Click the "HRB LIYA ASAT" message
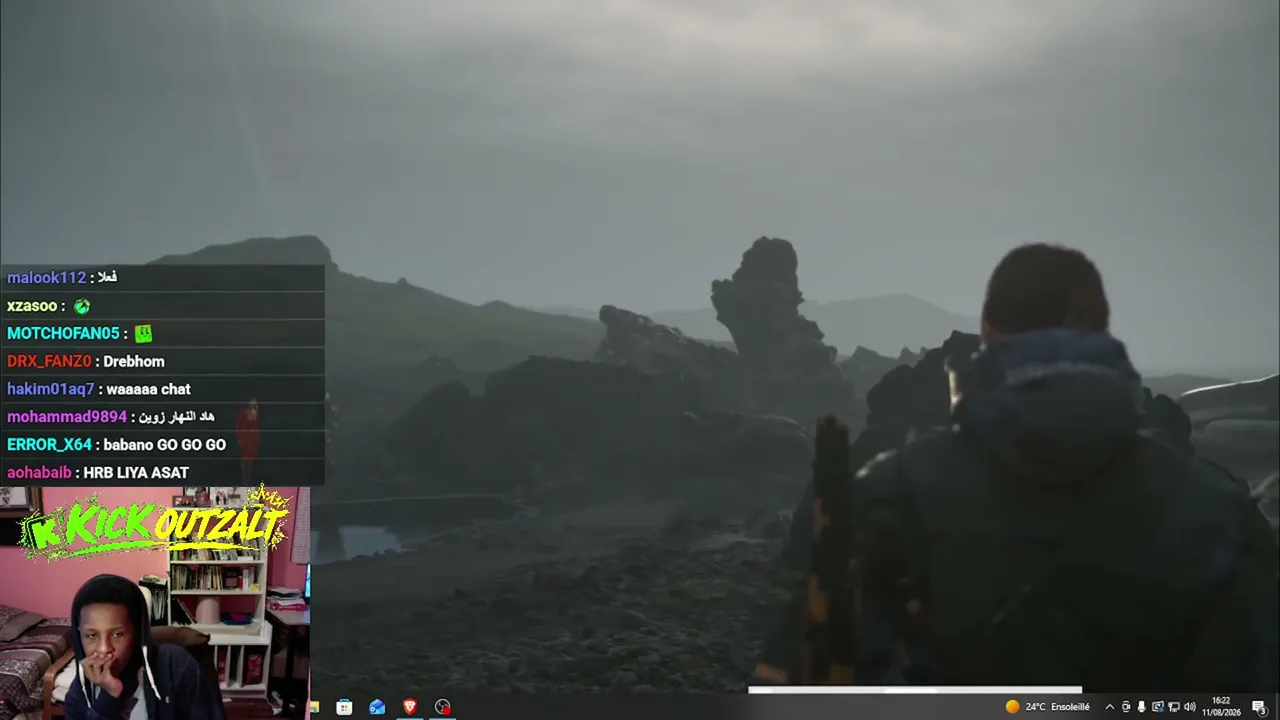 tap(136, 473)
